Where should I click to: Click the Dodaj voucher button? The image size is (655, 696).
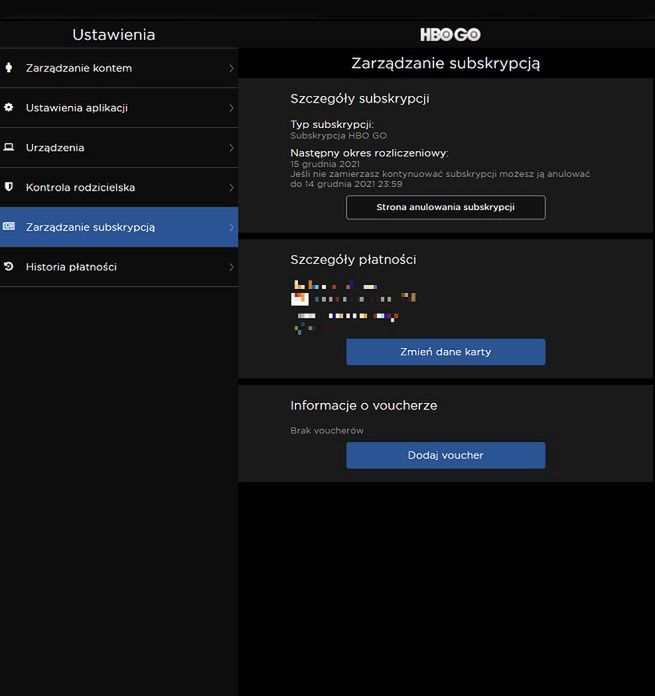(446, 455)
